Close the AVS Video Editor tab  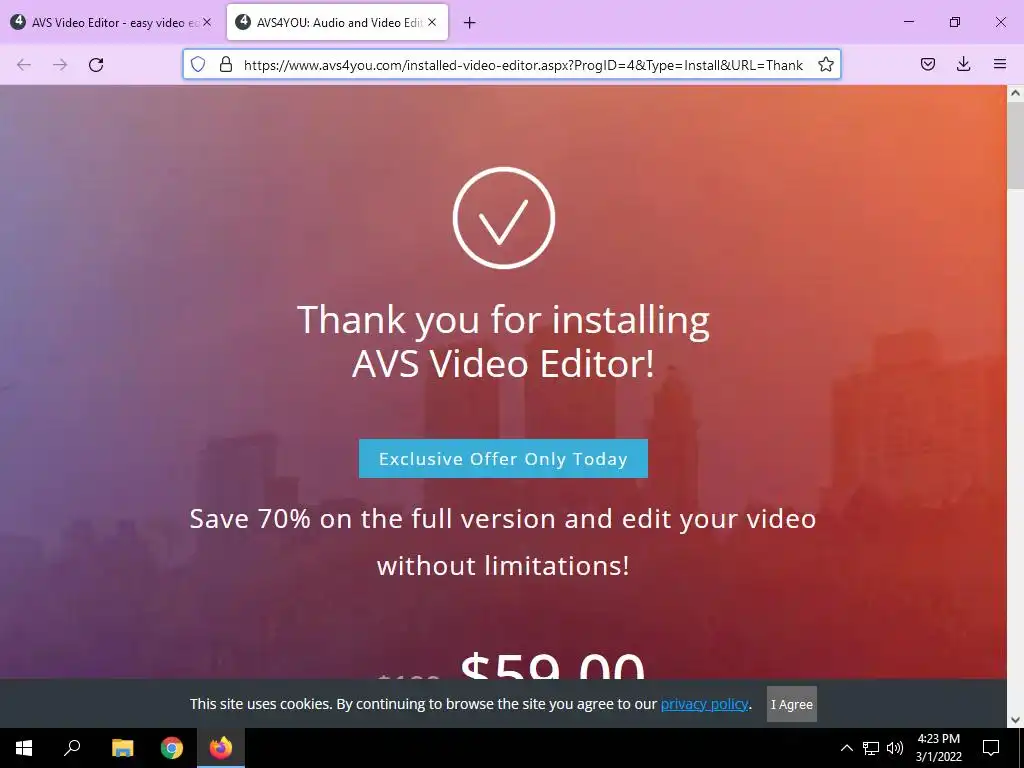pyautogui.click(x=207, y=22)
